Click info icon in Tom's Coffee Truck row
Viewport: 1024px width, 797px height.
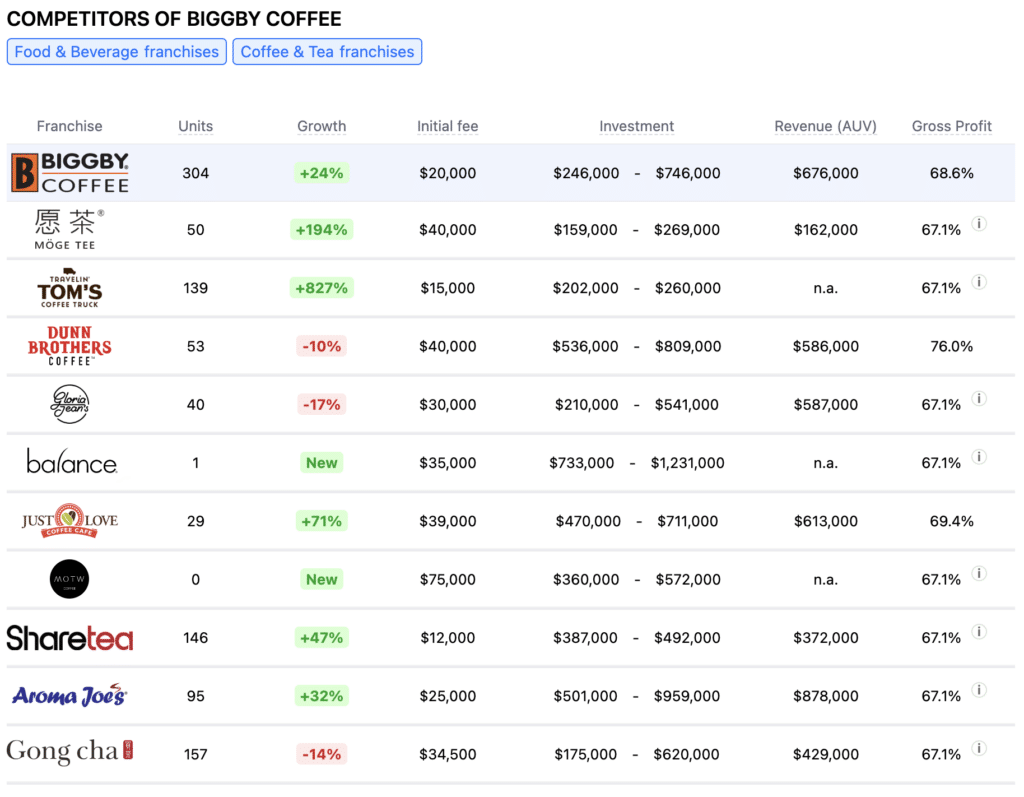pyautogui.click(x=978, y=282)
